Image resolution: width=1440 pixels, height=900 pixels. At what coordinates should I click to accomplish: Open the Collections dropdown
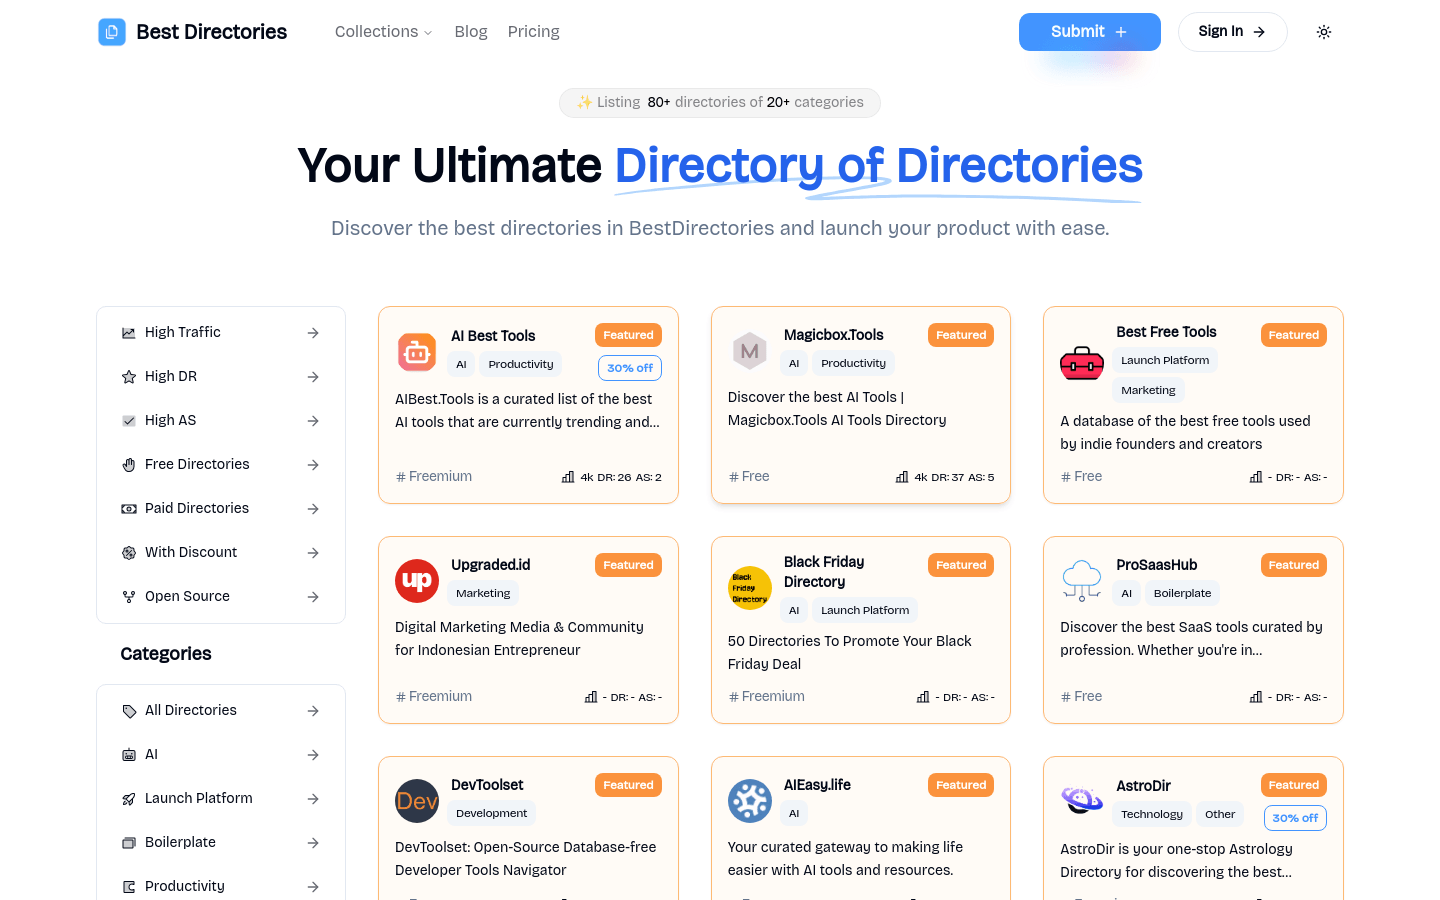(x=383, y=31)
